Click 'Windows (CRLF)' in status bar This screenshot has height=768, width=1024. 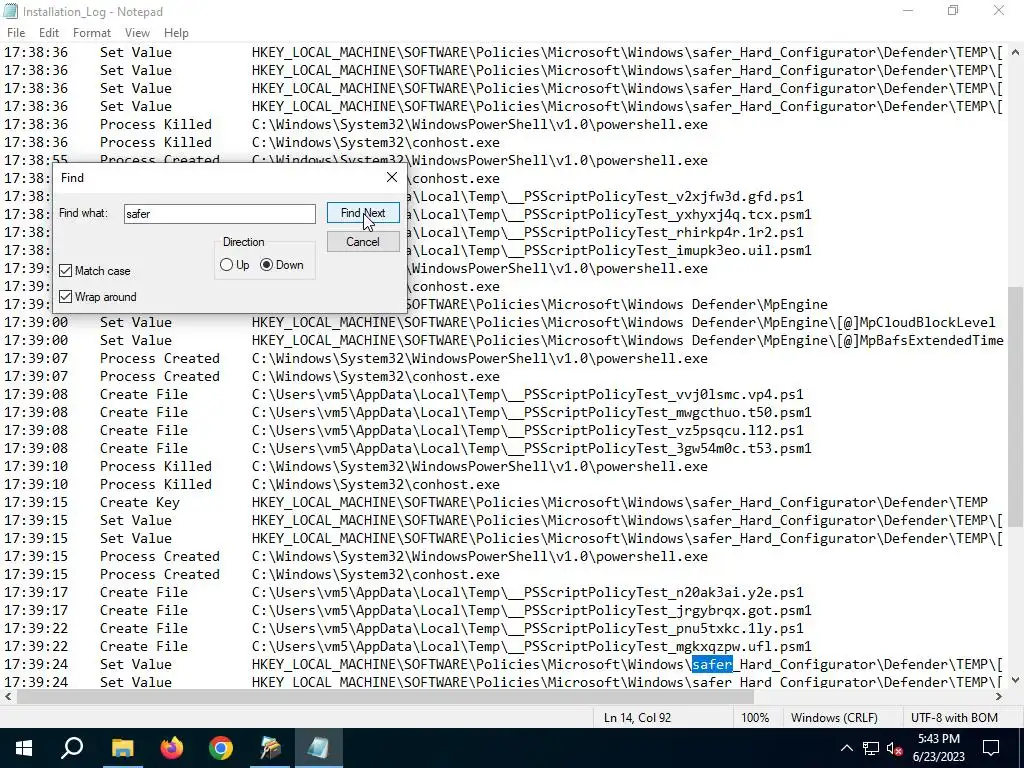point(834,717)
